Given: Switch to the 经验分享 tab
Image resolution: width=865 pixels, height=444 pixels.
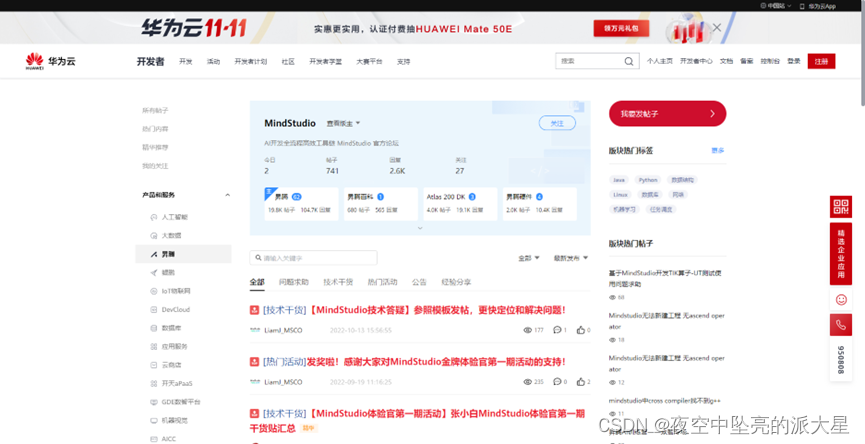Looking at the screenshot, I should 456,282.
